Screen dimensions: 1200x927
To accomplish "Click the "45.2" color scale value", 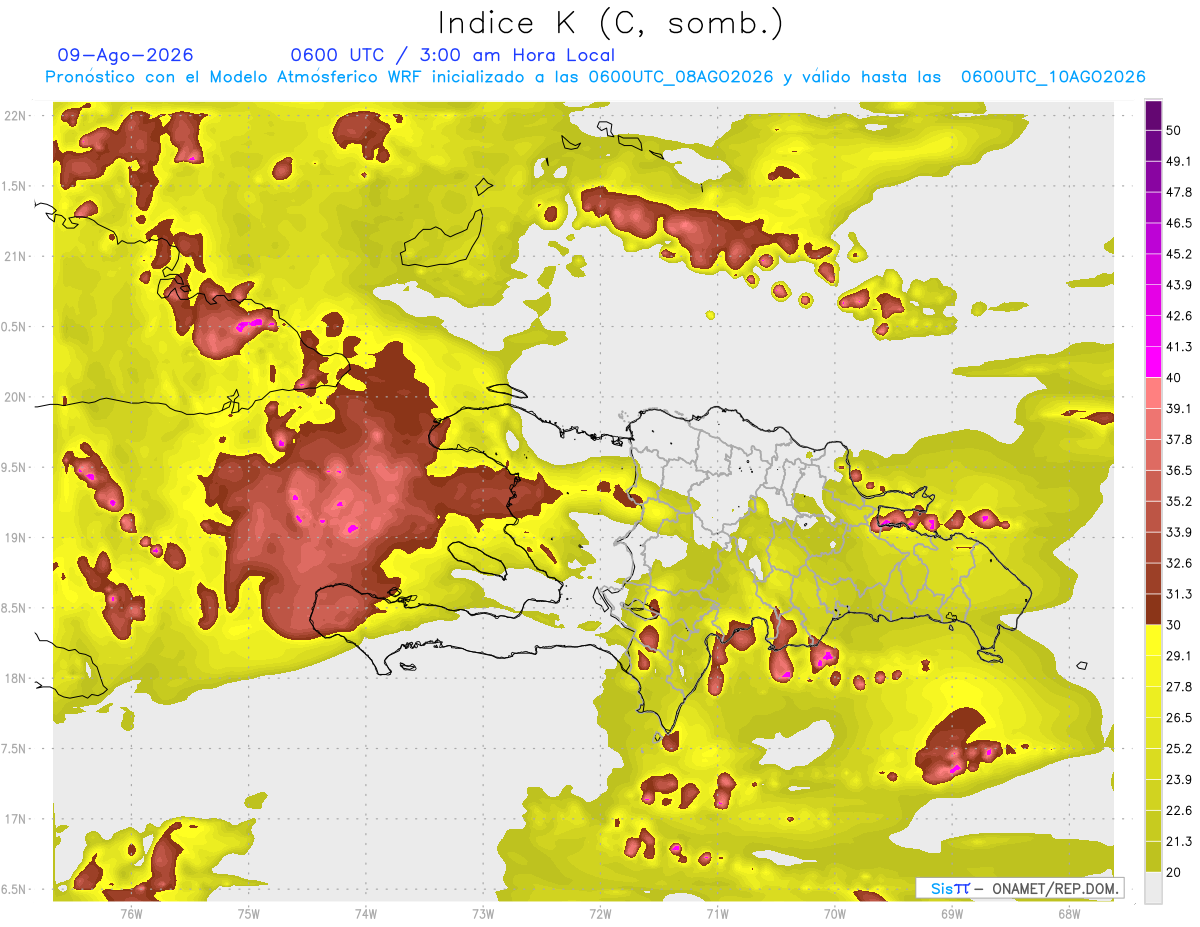I will tap(1179, 254).
